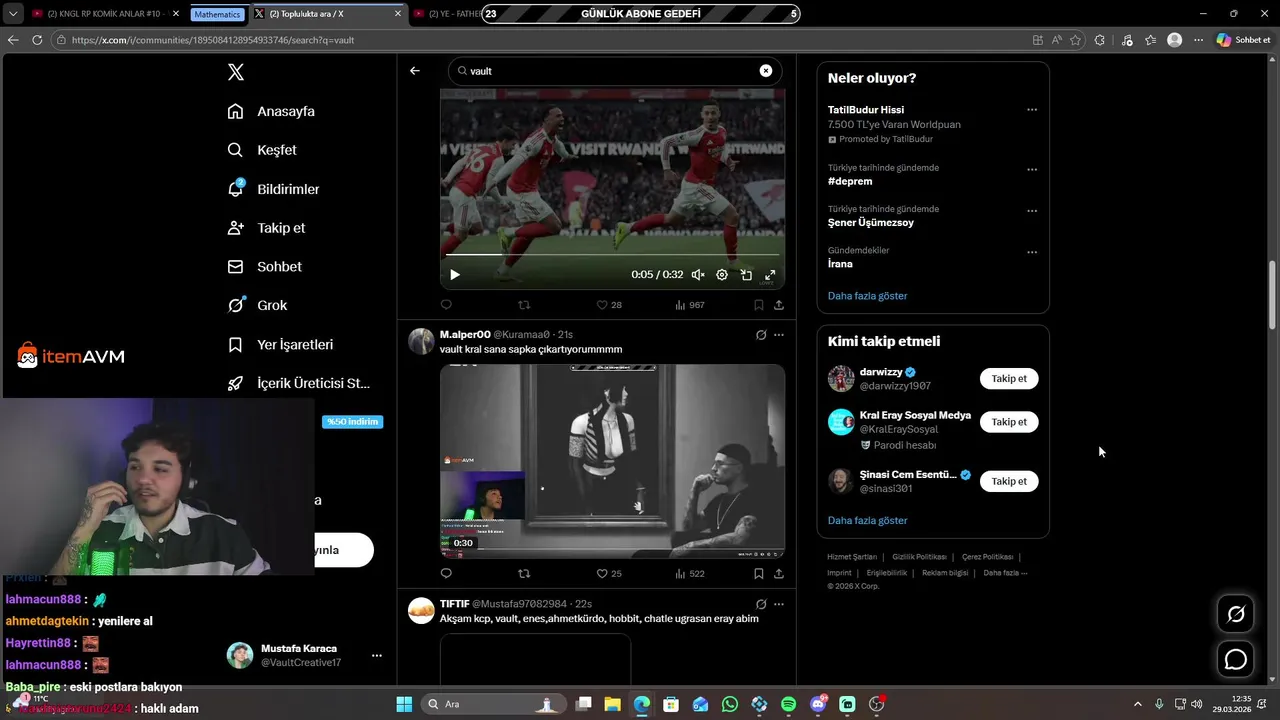
Task: Clear the vault search text
Action: (x=766, y=71)
